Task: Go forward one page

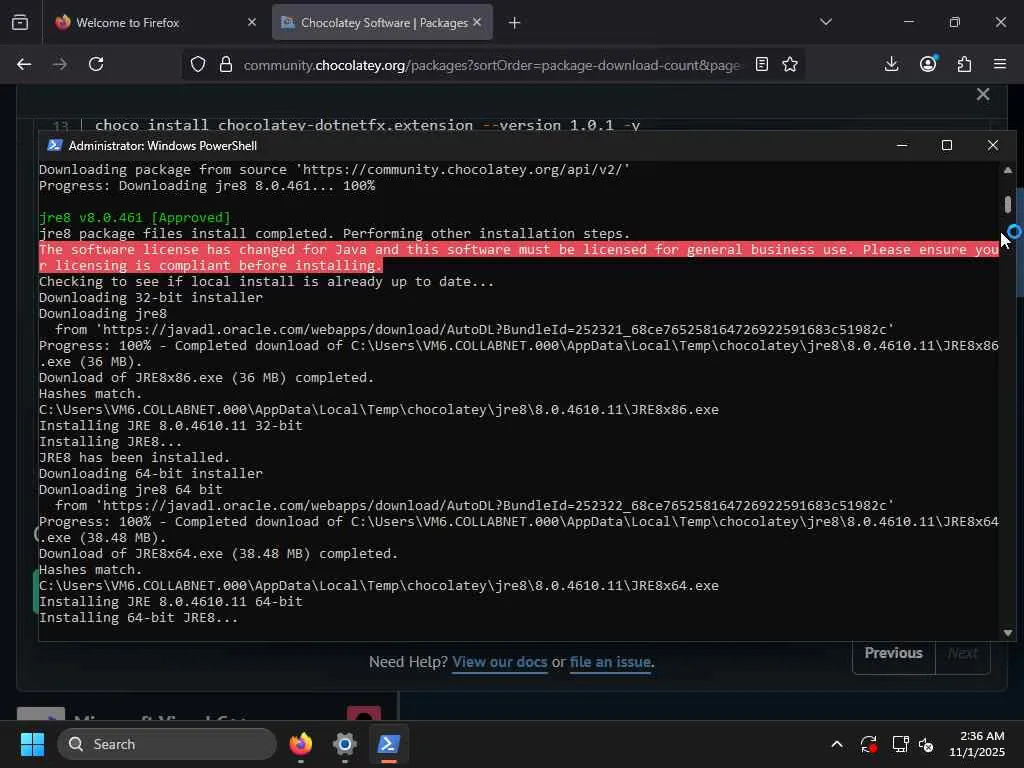Action: (60, 64)
